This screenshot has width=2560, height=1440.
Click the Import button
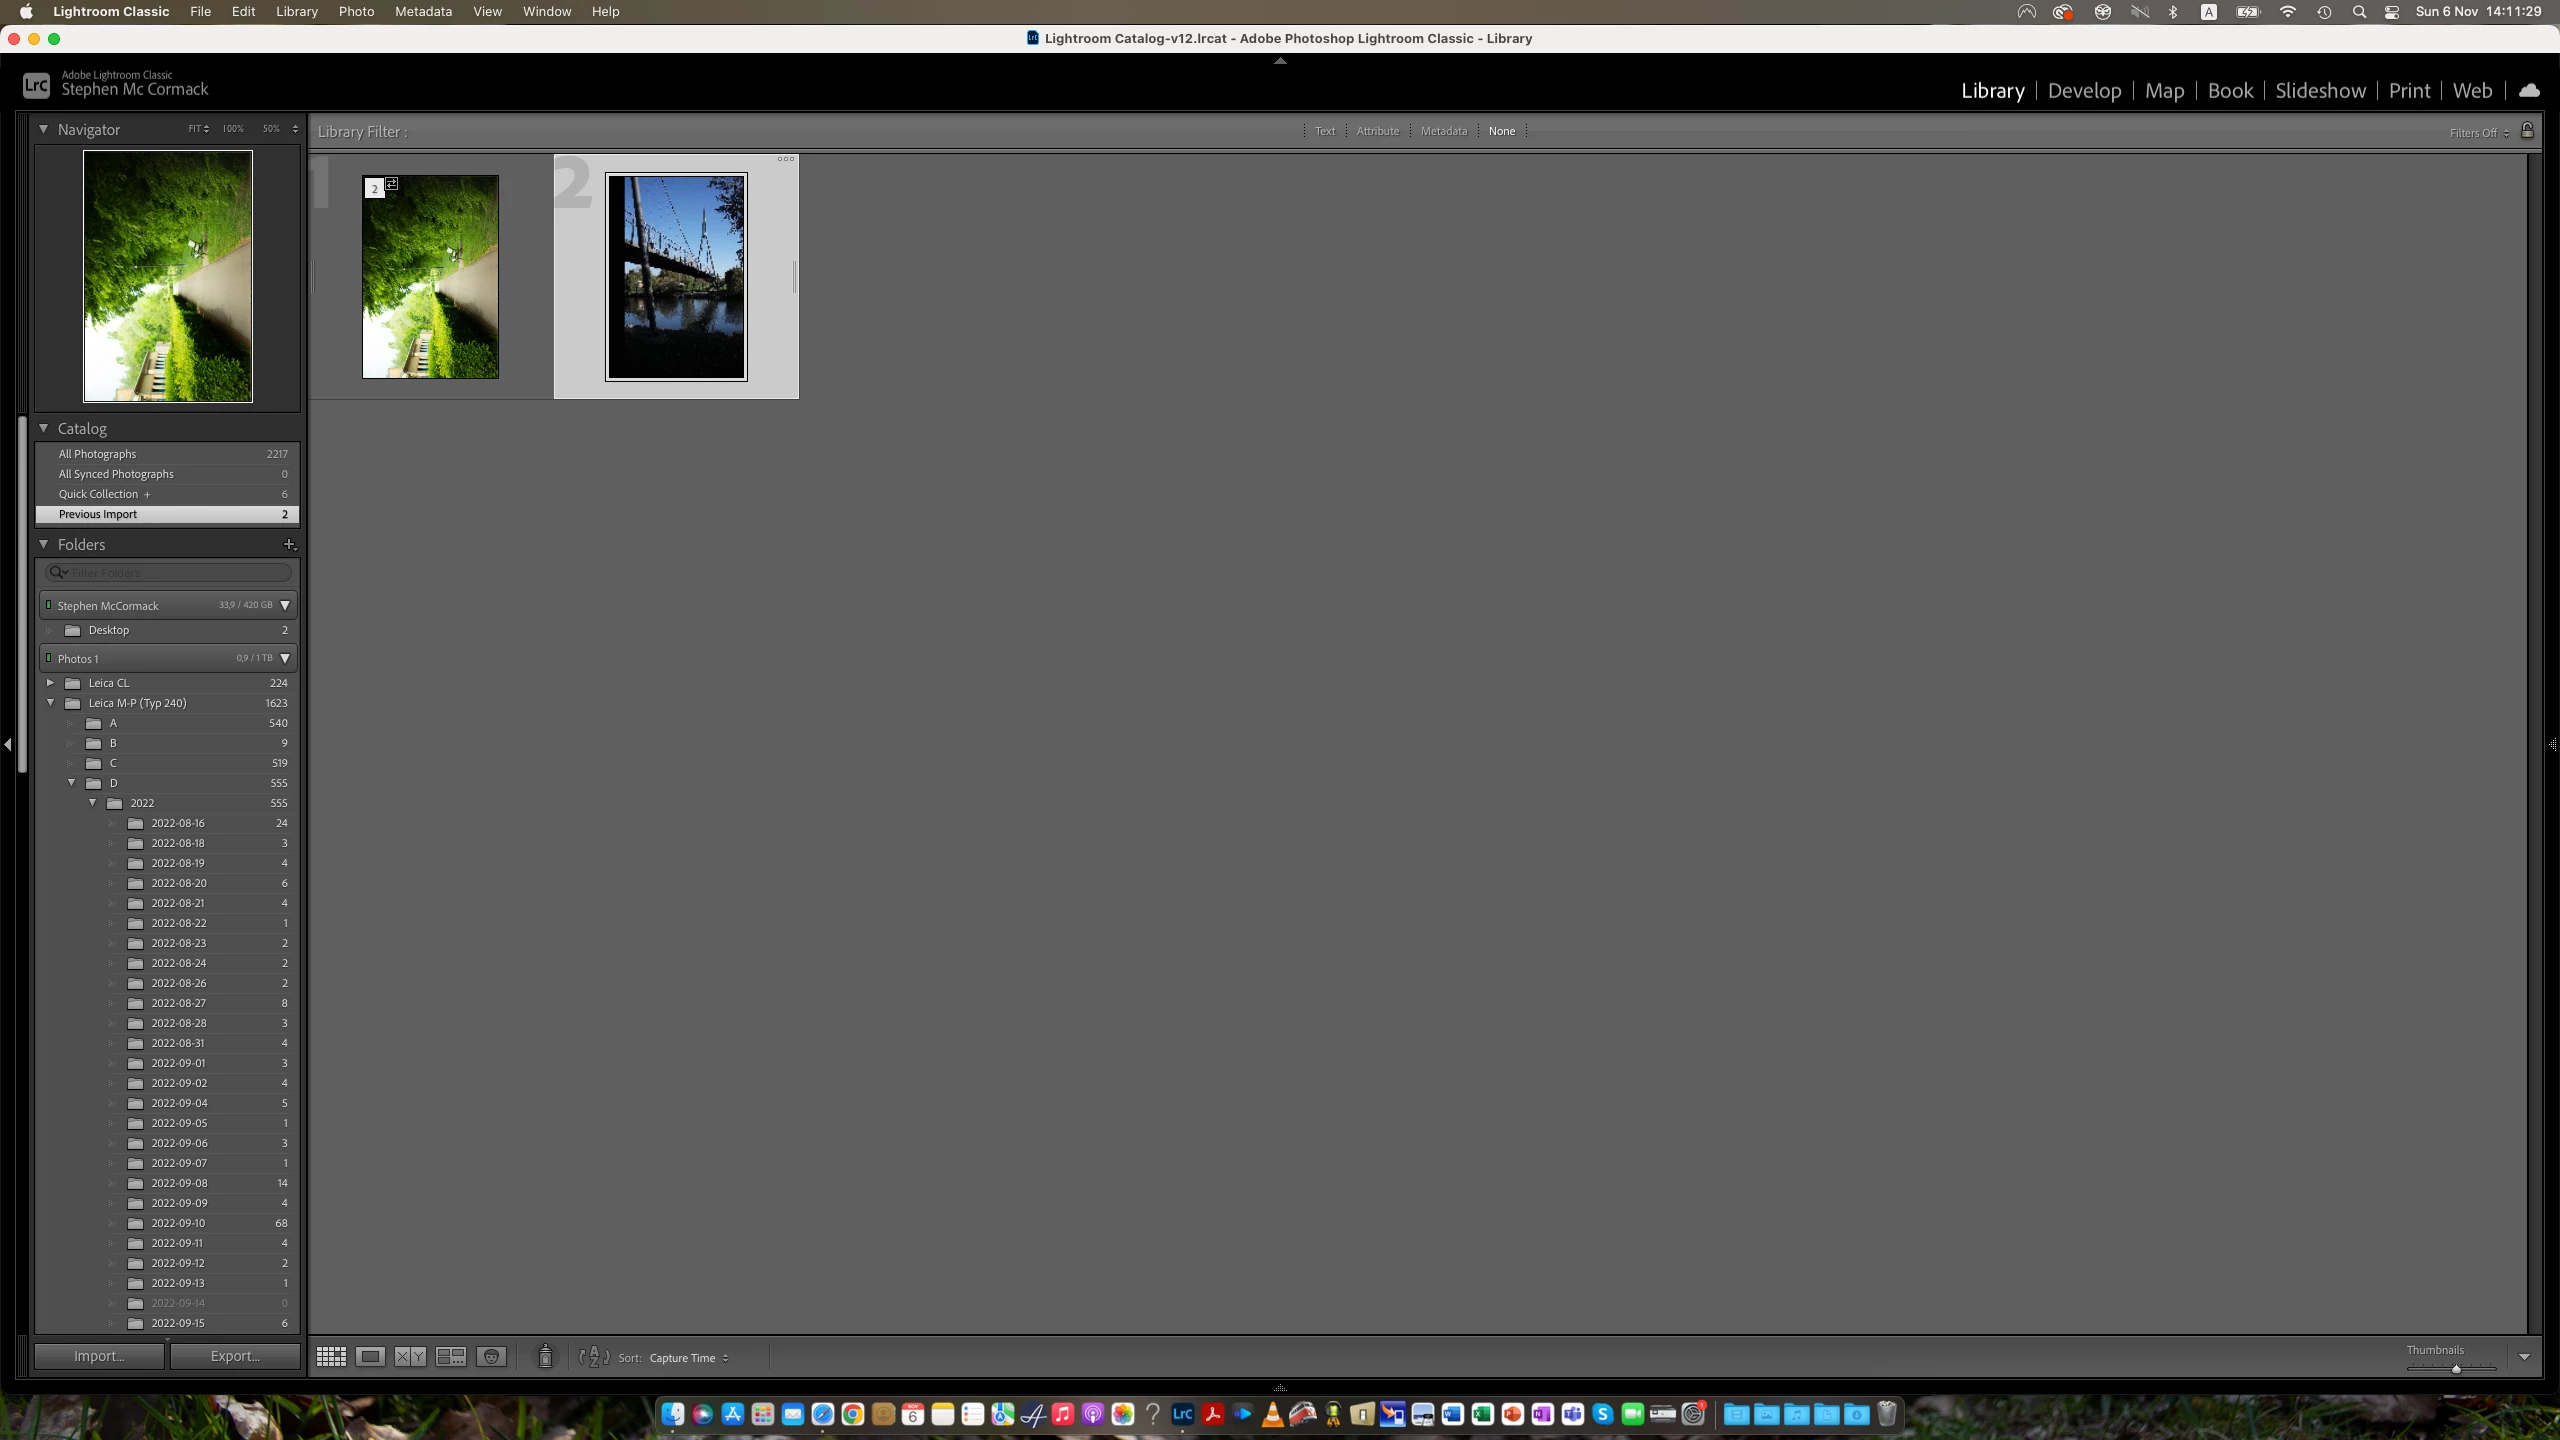click(99, 1356)
